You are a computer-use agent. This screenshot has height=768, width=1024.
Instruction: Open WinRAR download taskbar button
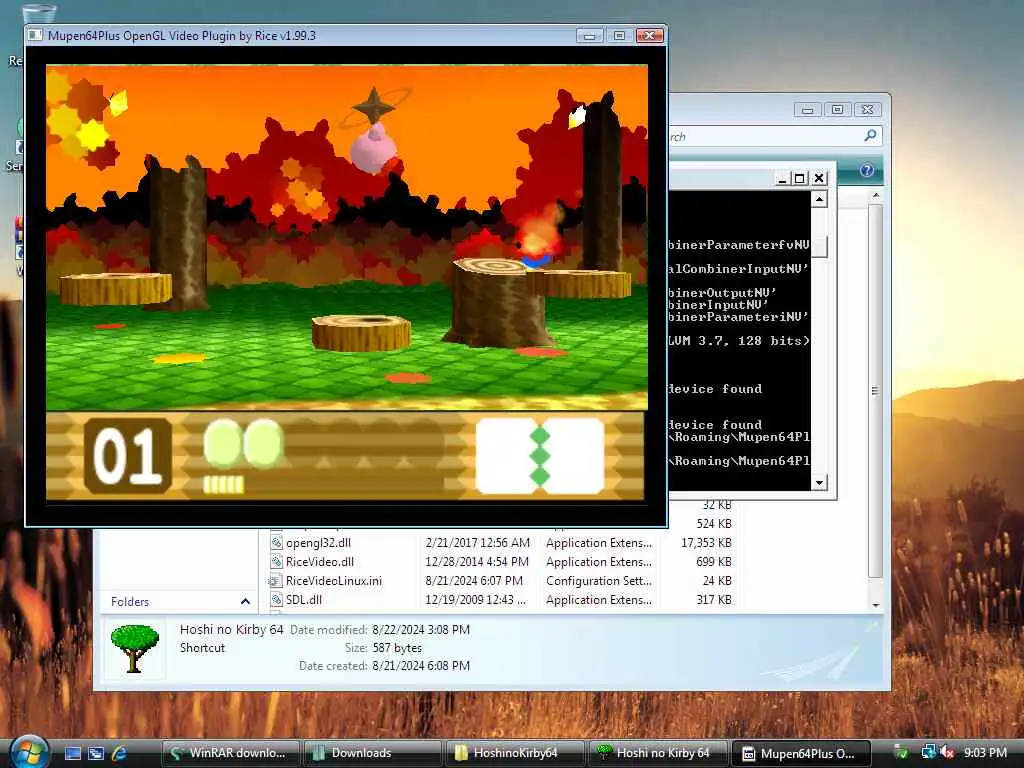click(230, 753)
